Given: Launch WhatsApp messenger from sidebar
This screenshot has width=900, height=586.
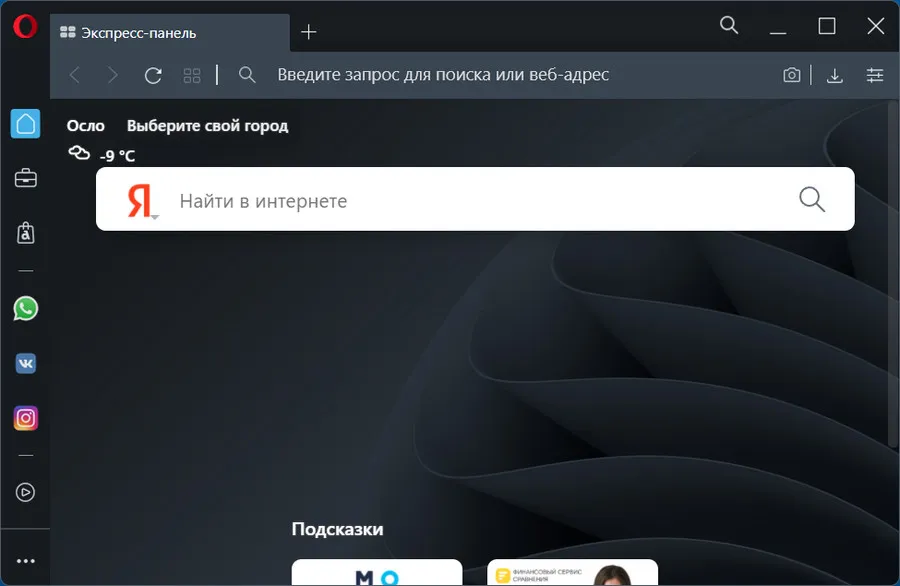Looking at the screenshot, I should point(25,308).
